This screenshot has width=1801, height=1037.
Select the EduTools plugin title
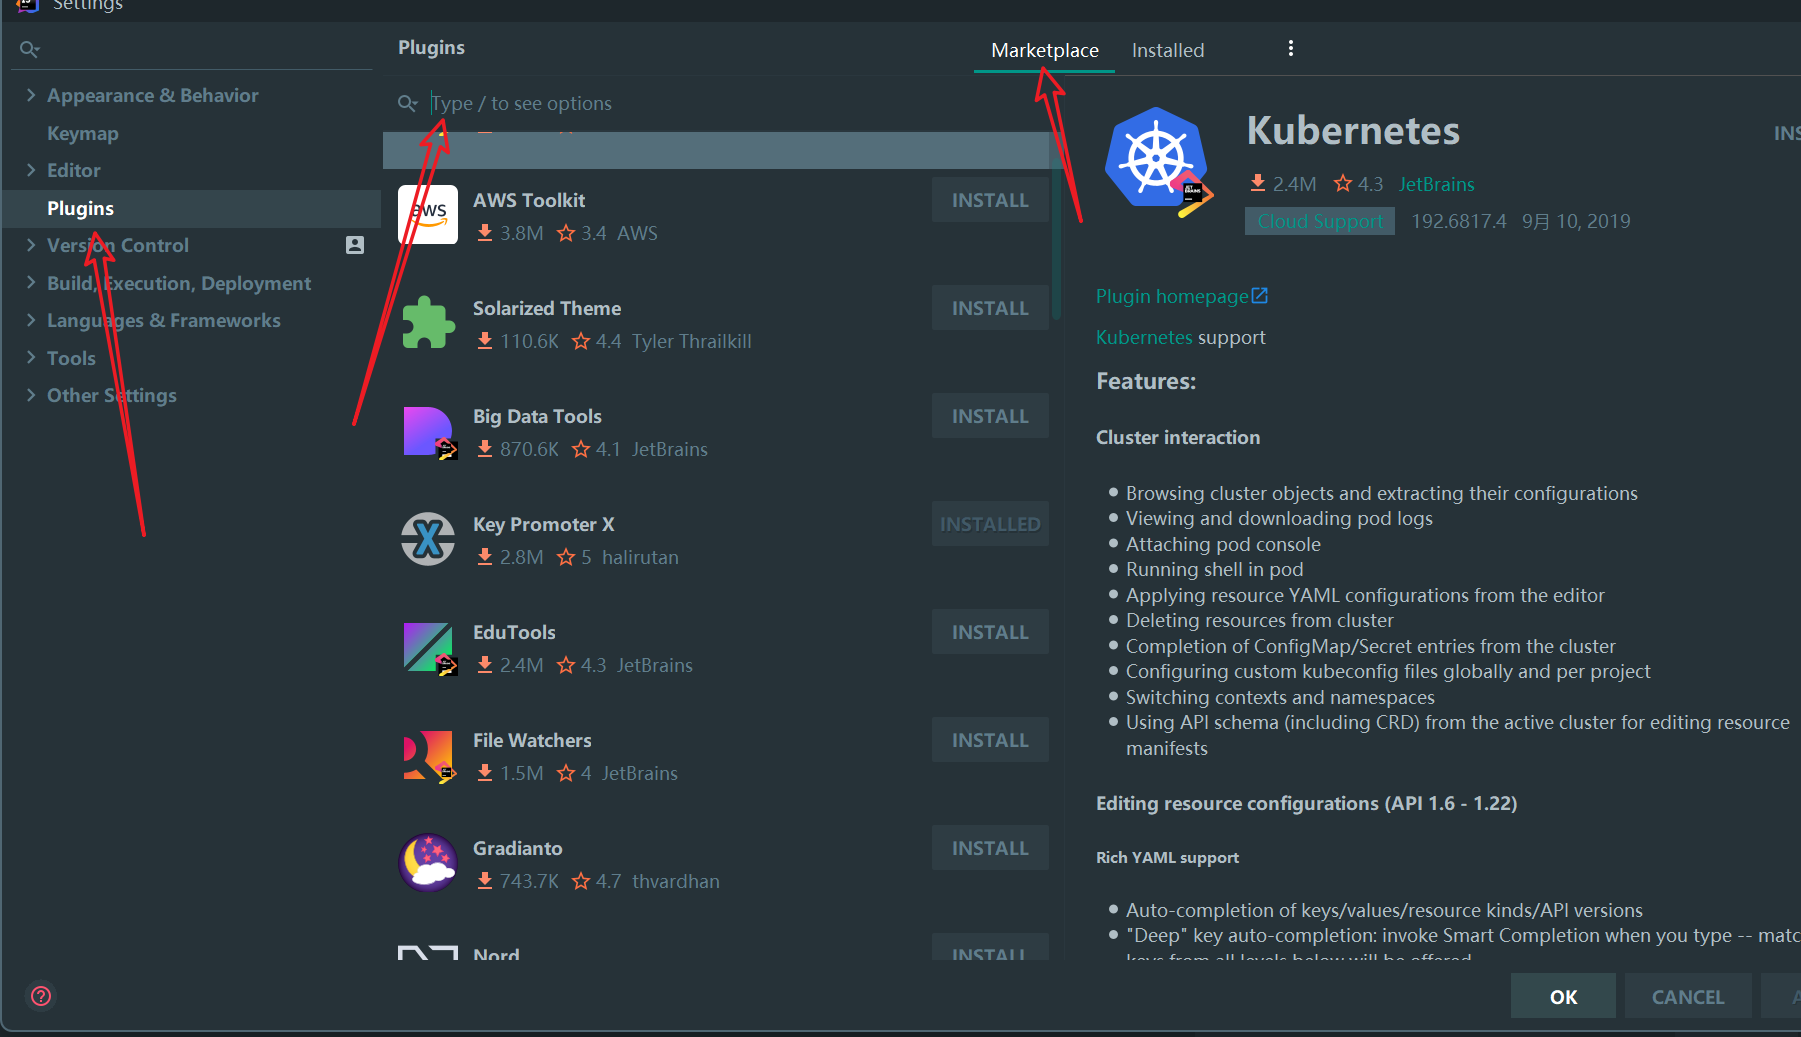pos(514,632)
